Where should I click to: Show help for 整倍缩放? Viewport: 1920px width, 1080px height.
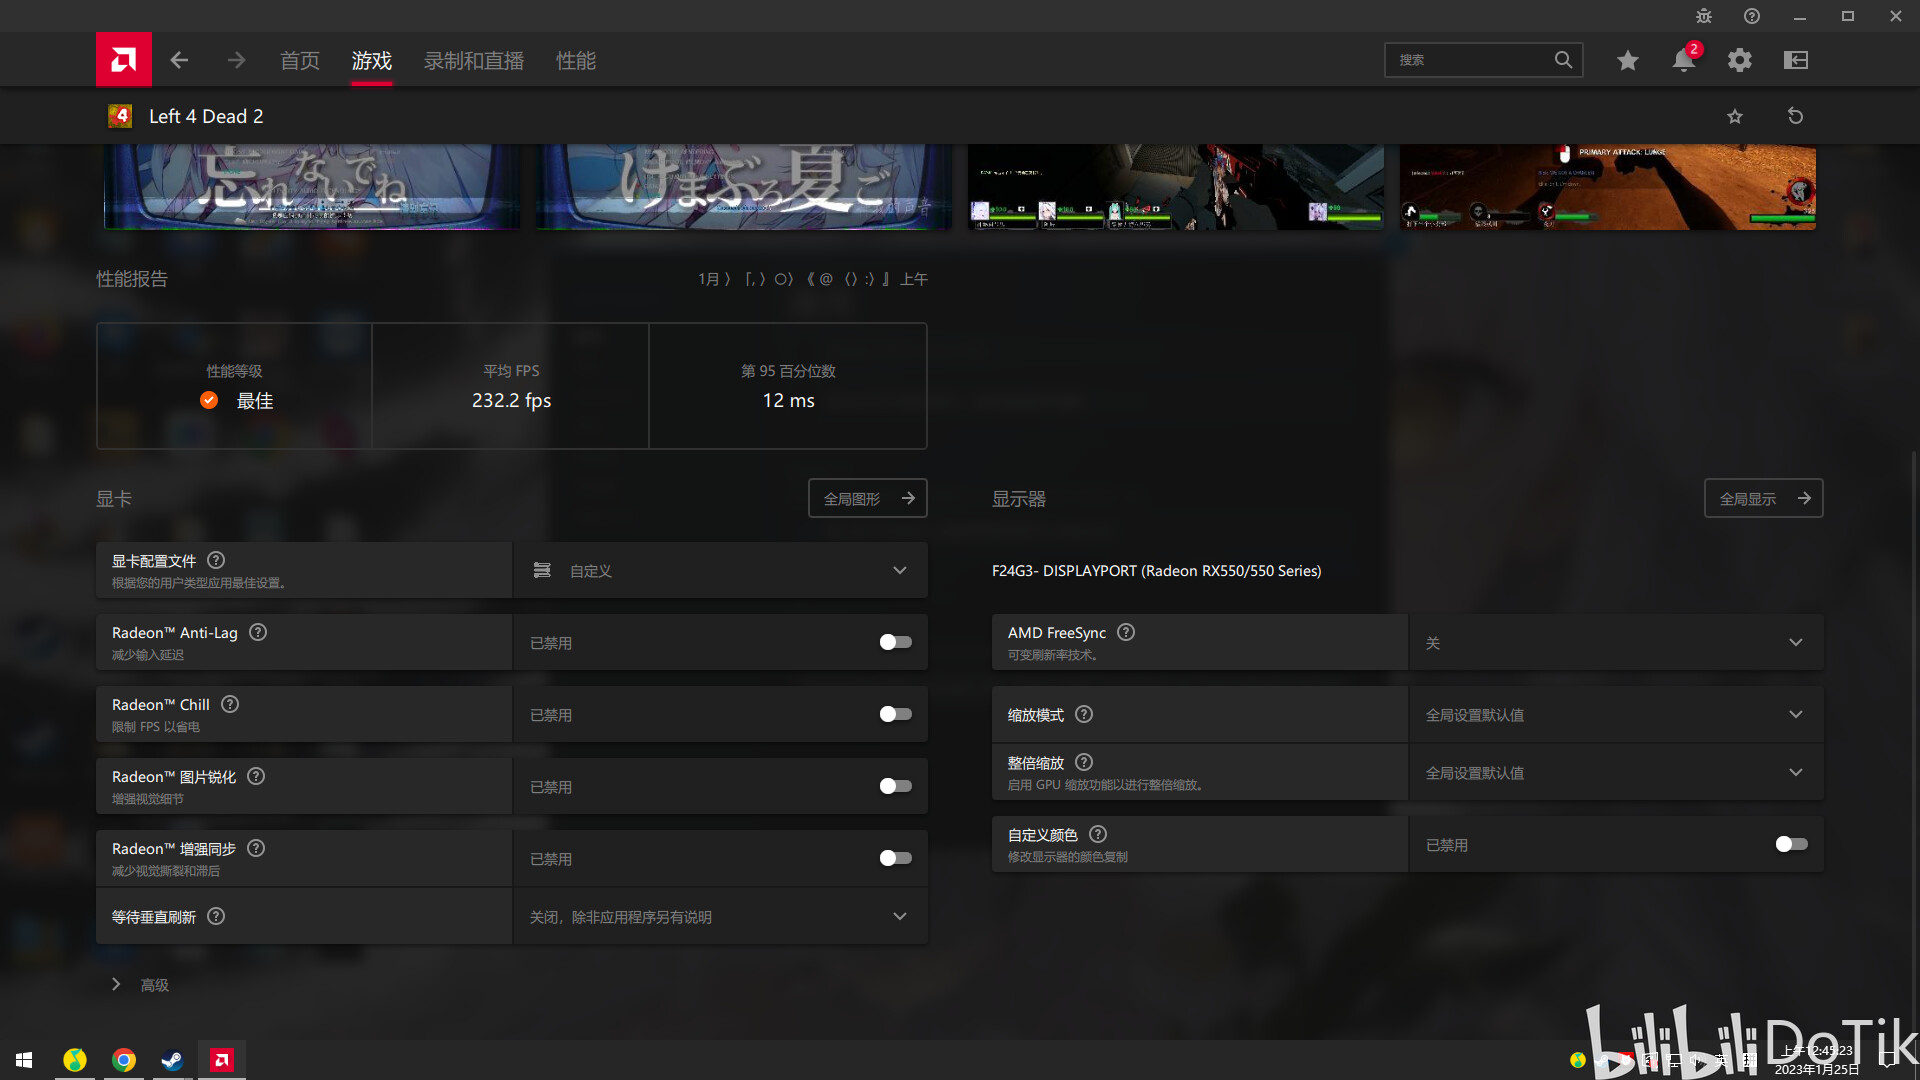click(1084, 762)
